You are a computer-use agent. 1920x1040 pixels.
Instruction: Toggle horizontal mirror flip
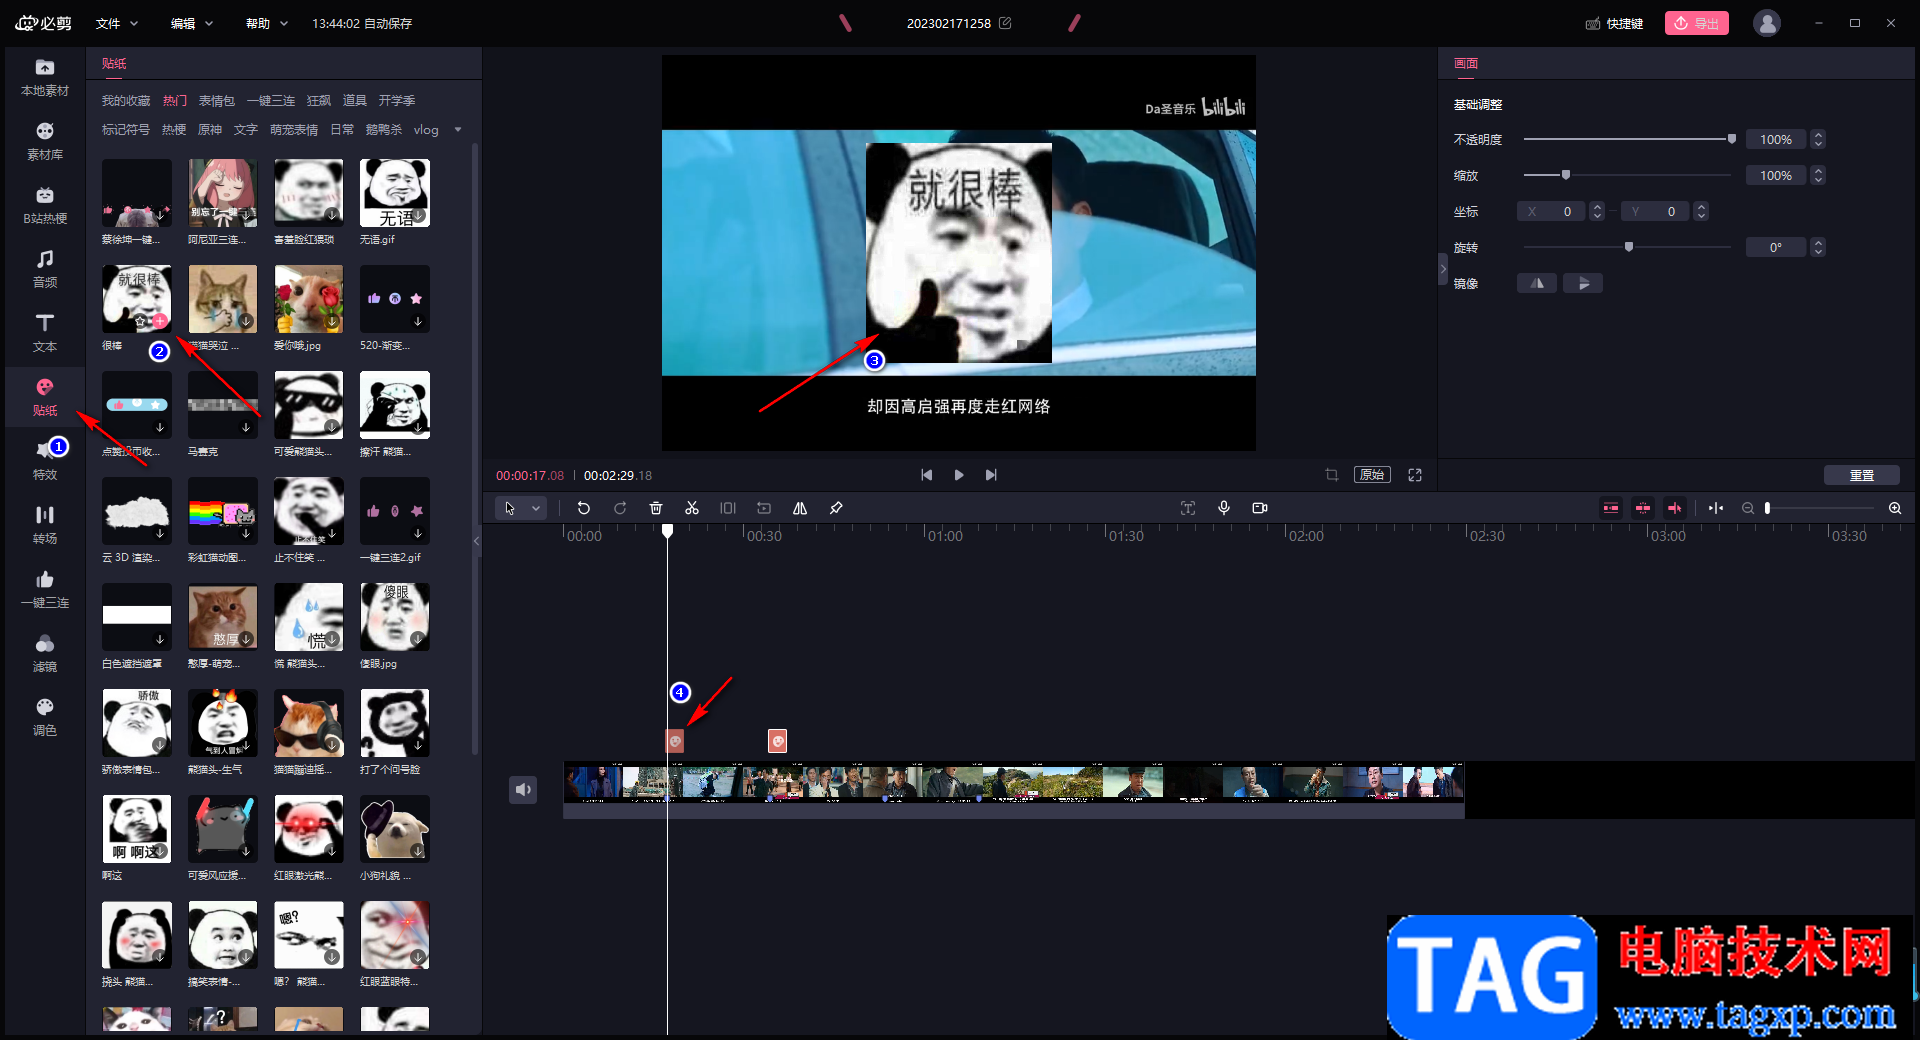pos(1537,283)
